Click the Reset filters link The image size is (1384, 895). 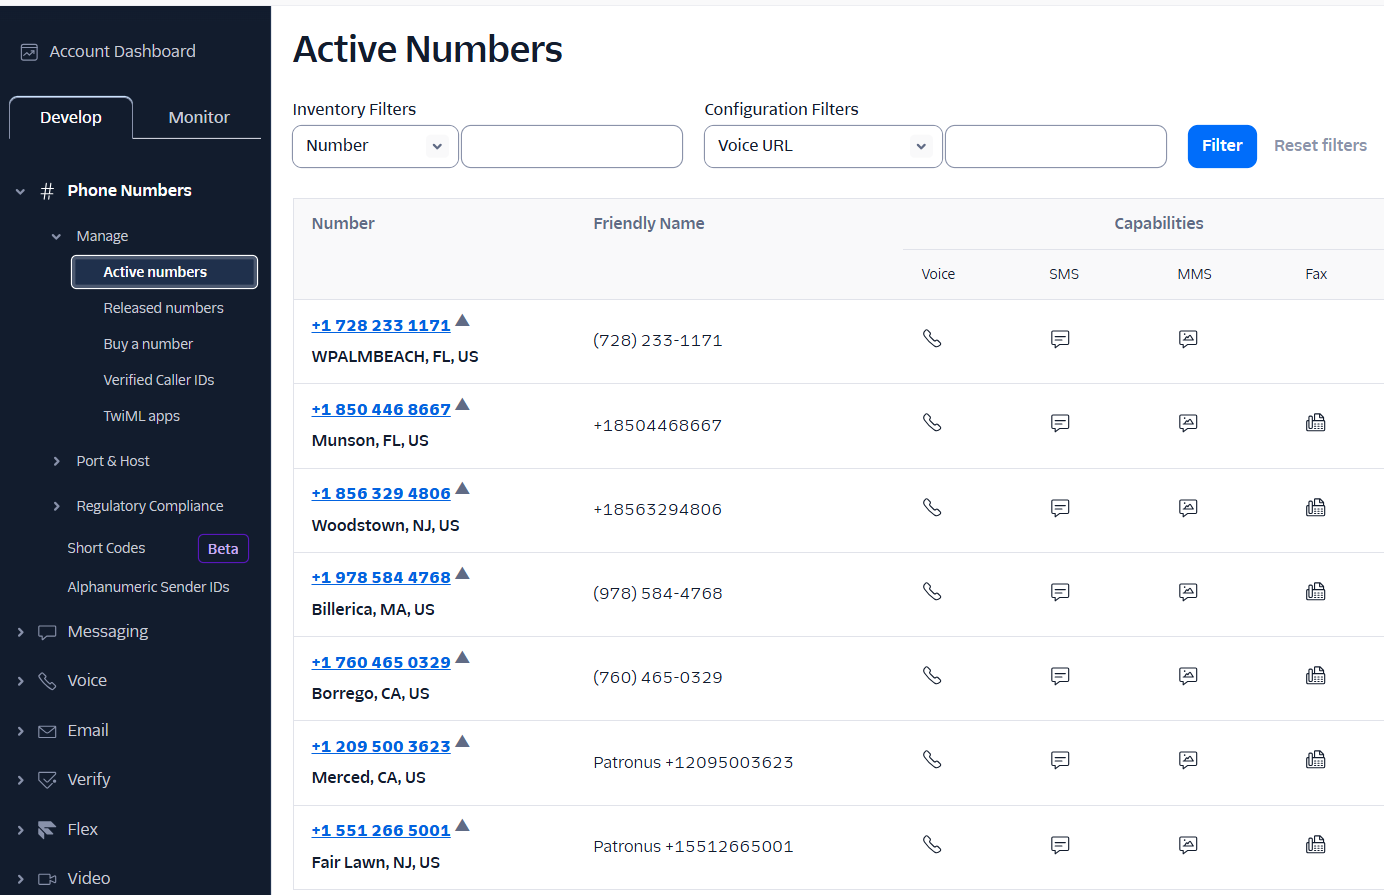coord(1320,145)
